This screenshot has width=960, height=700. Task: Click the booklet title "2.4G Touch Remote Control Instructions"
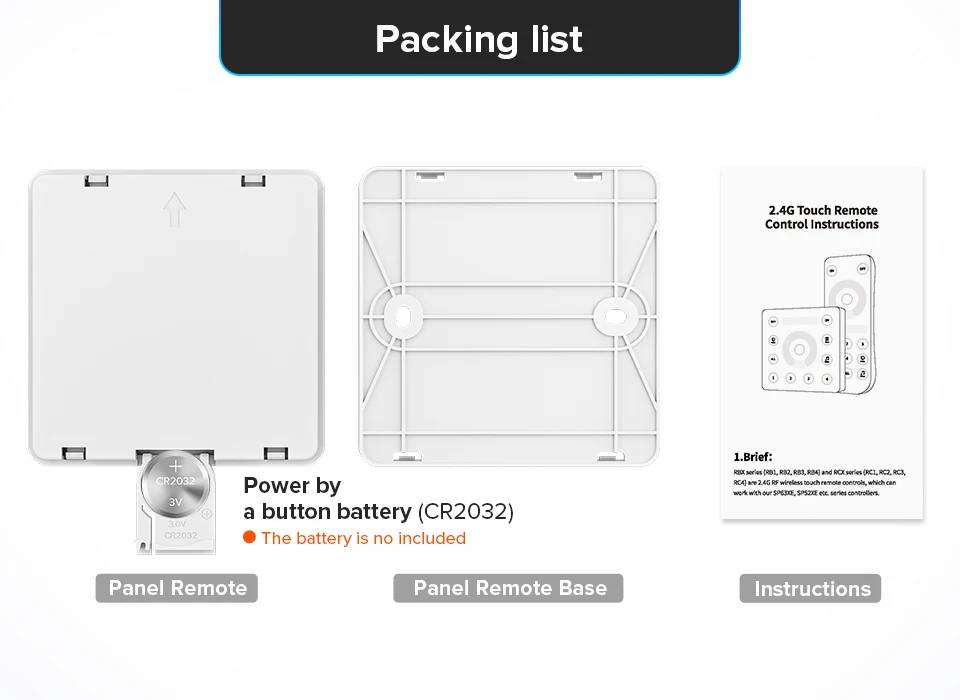(x=822, y=217)
